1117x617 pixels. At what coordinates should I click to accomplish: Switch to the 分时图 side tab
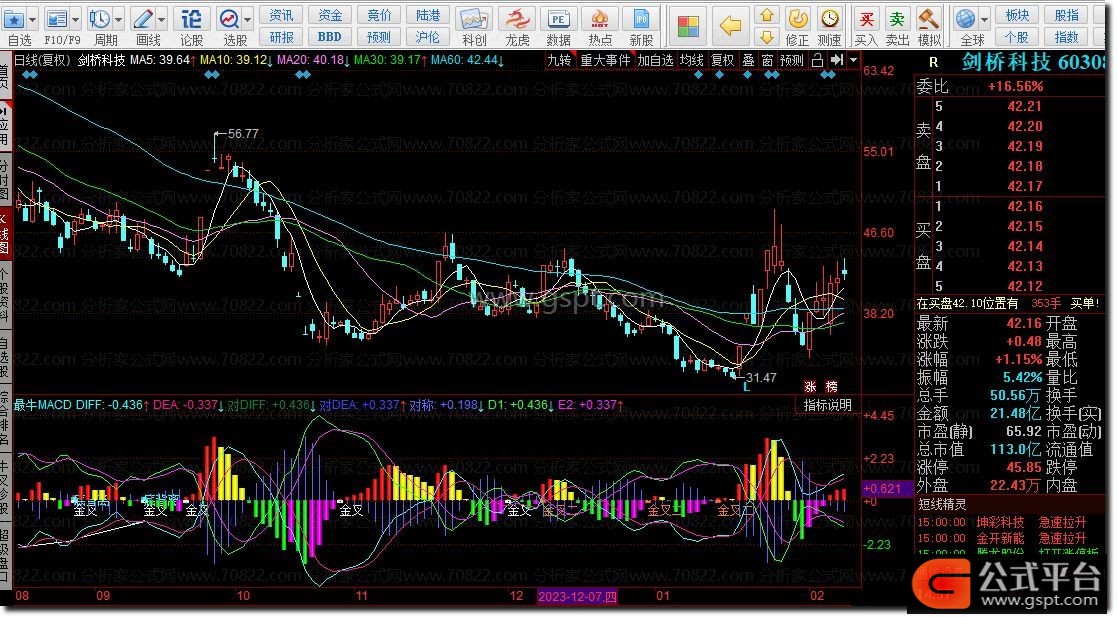pos(4,180)
